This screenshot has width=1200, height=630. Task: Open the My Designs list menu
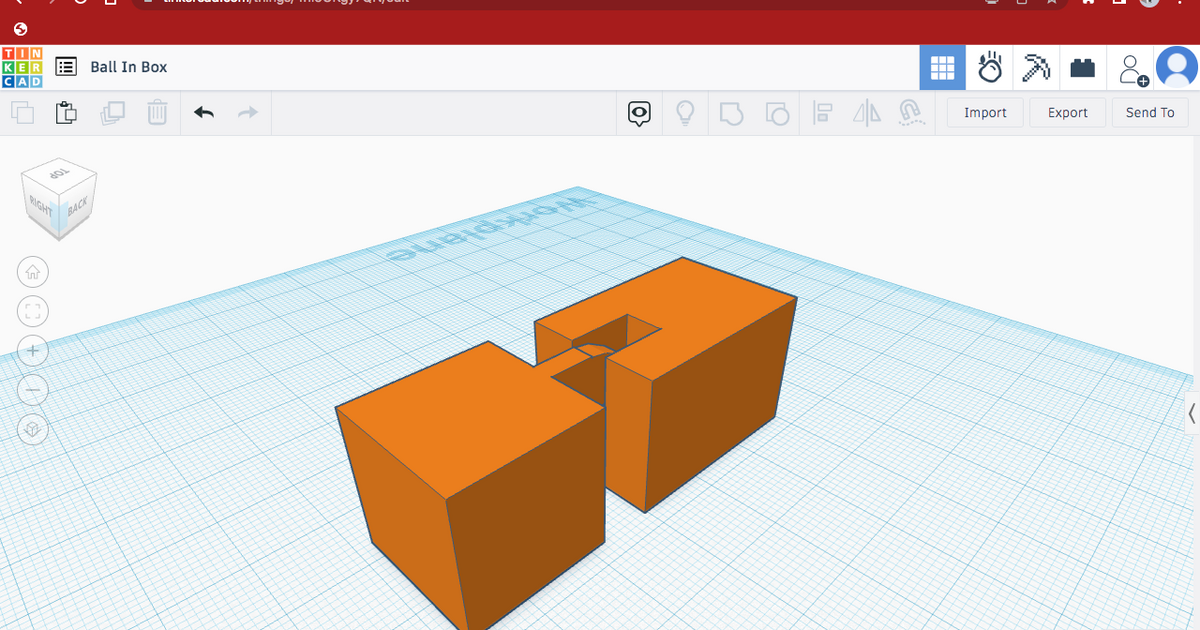[x=66, y=67]
